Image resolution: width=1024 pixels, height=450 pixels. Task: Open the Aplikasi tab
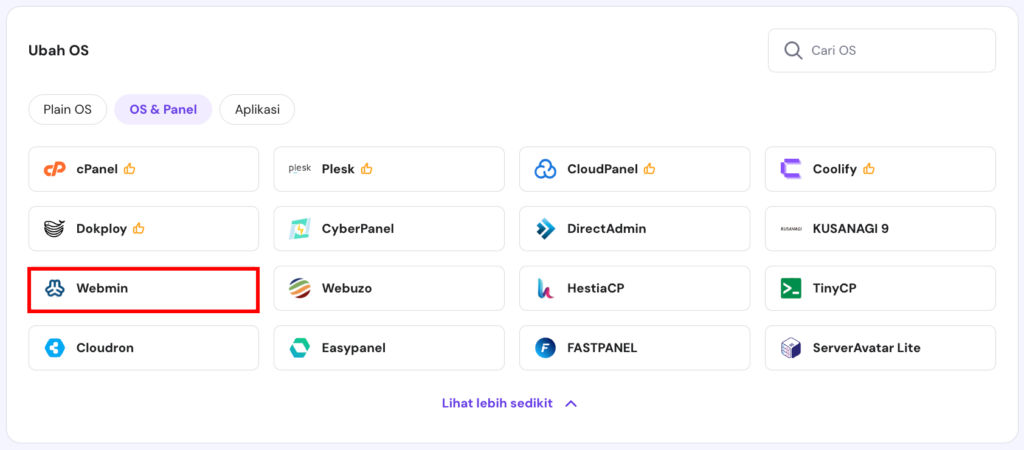point(257,109)
